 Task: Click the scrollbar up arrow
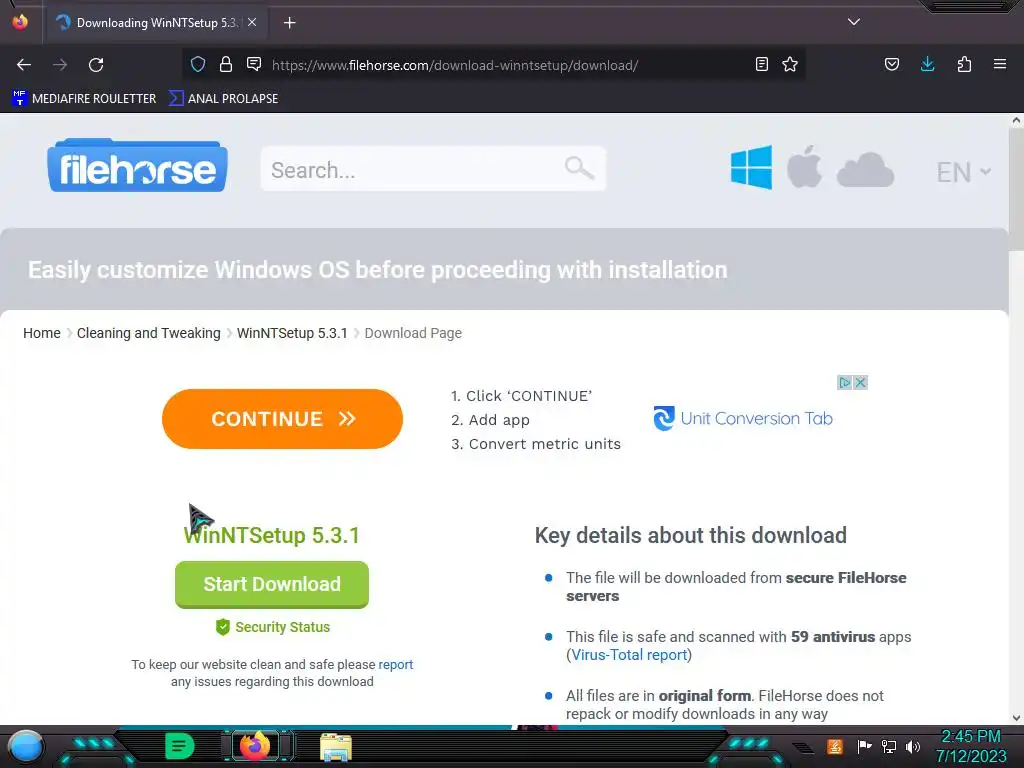tap(1016, 120)
